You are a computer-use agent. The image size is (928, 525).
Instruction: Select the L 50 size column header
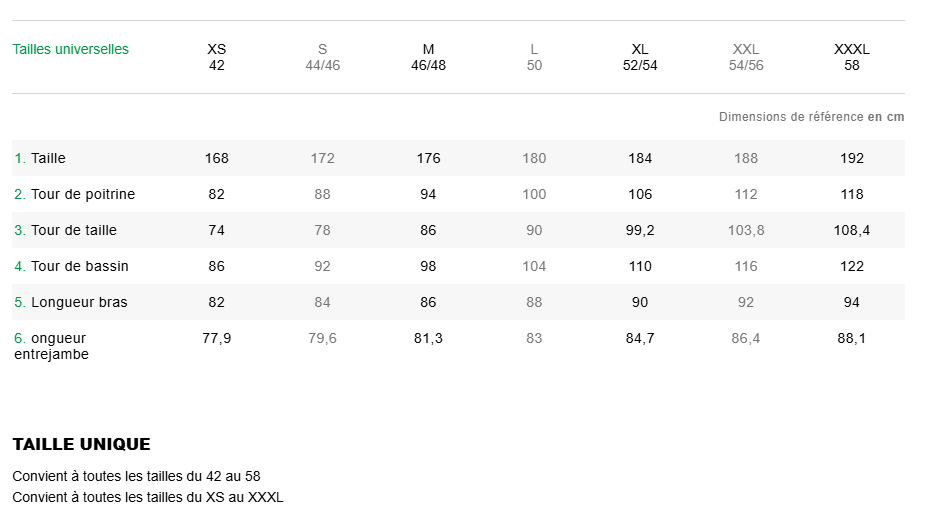click(534, 57)
